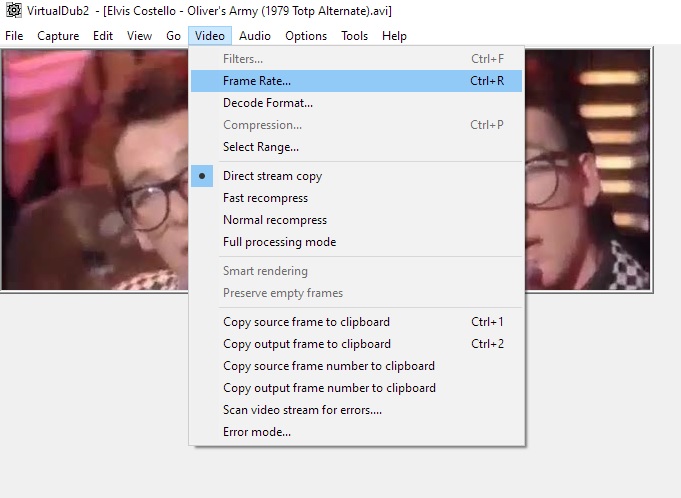Open the Edit menu

click(x=103, y=36)
